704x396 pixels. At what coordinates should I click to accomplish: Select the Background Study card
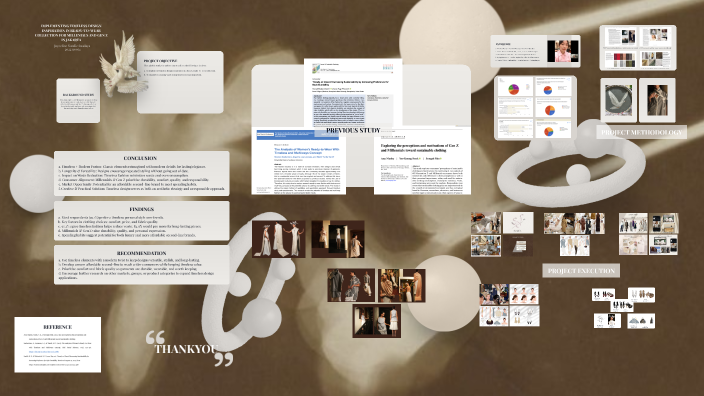(x=78, y=101)
